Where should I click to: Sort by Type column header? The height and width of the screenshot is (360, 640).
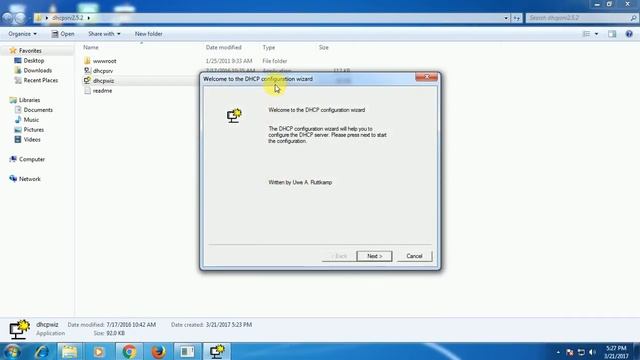(x=269, y=47)
